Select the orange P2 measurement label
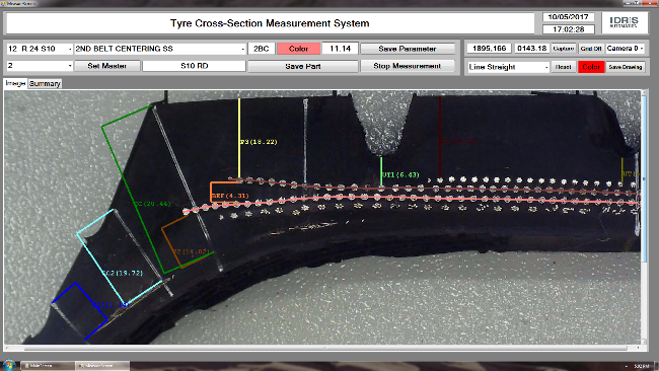Image resolution: width=659 pixels, height=371 pixels. (191, 252)
